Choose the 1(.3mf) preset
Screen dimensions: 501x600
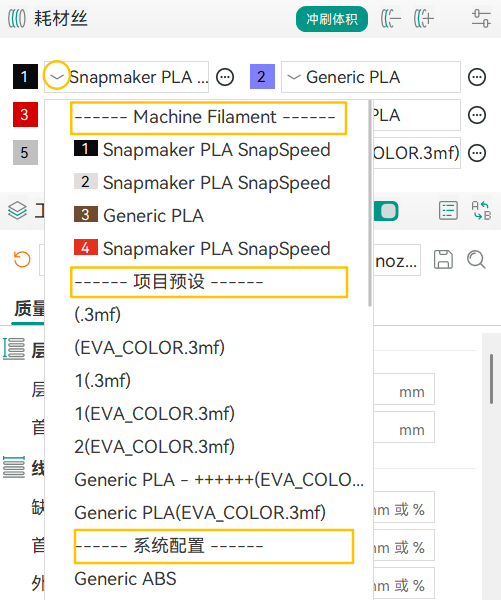207,381
